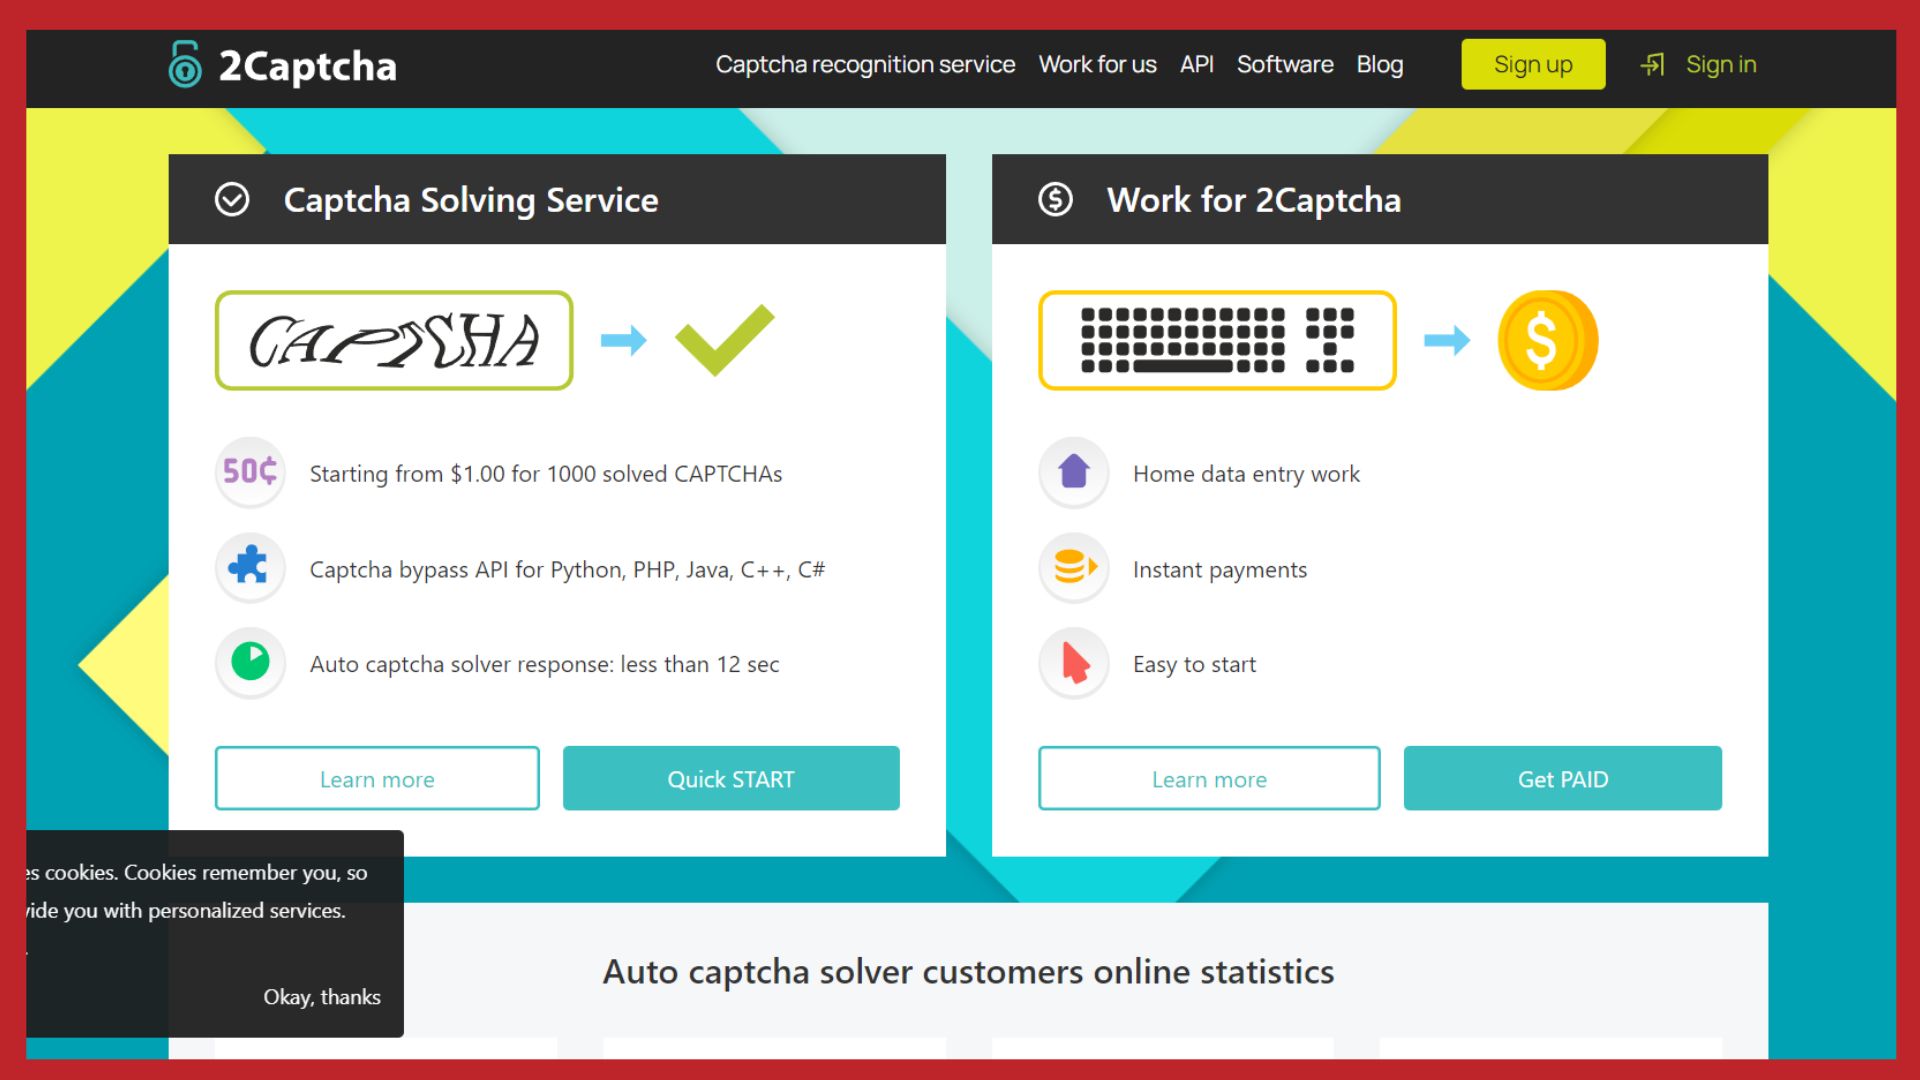1920x1080 pixels.
Task: Click the purple home icon
Action: tap(1074, 472)
